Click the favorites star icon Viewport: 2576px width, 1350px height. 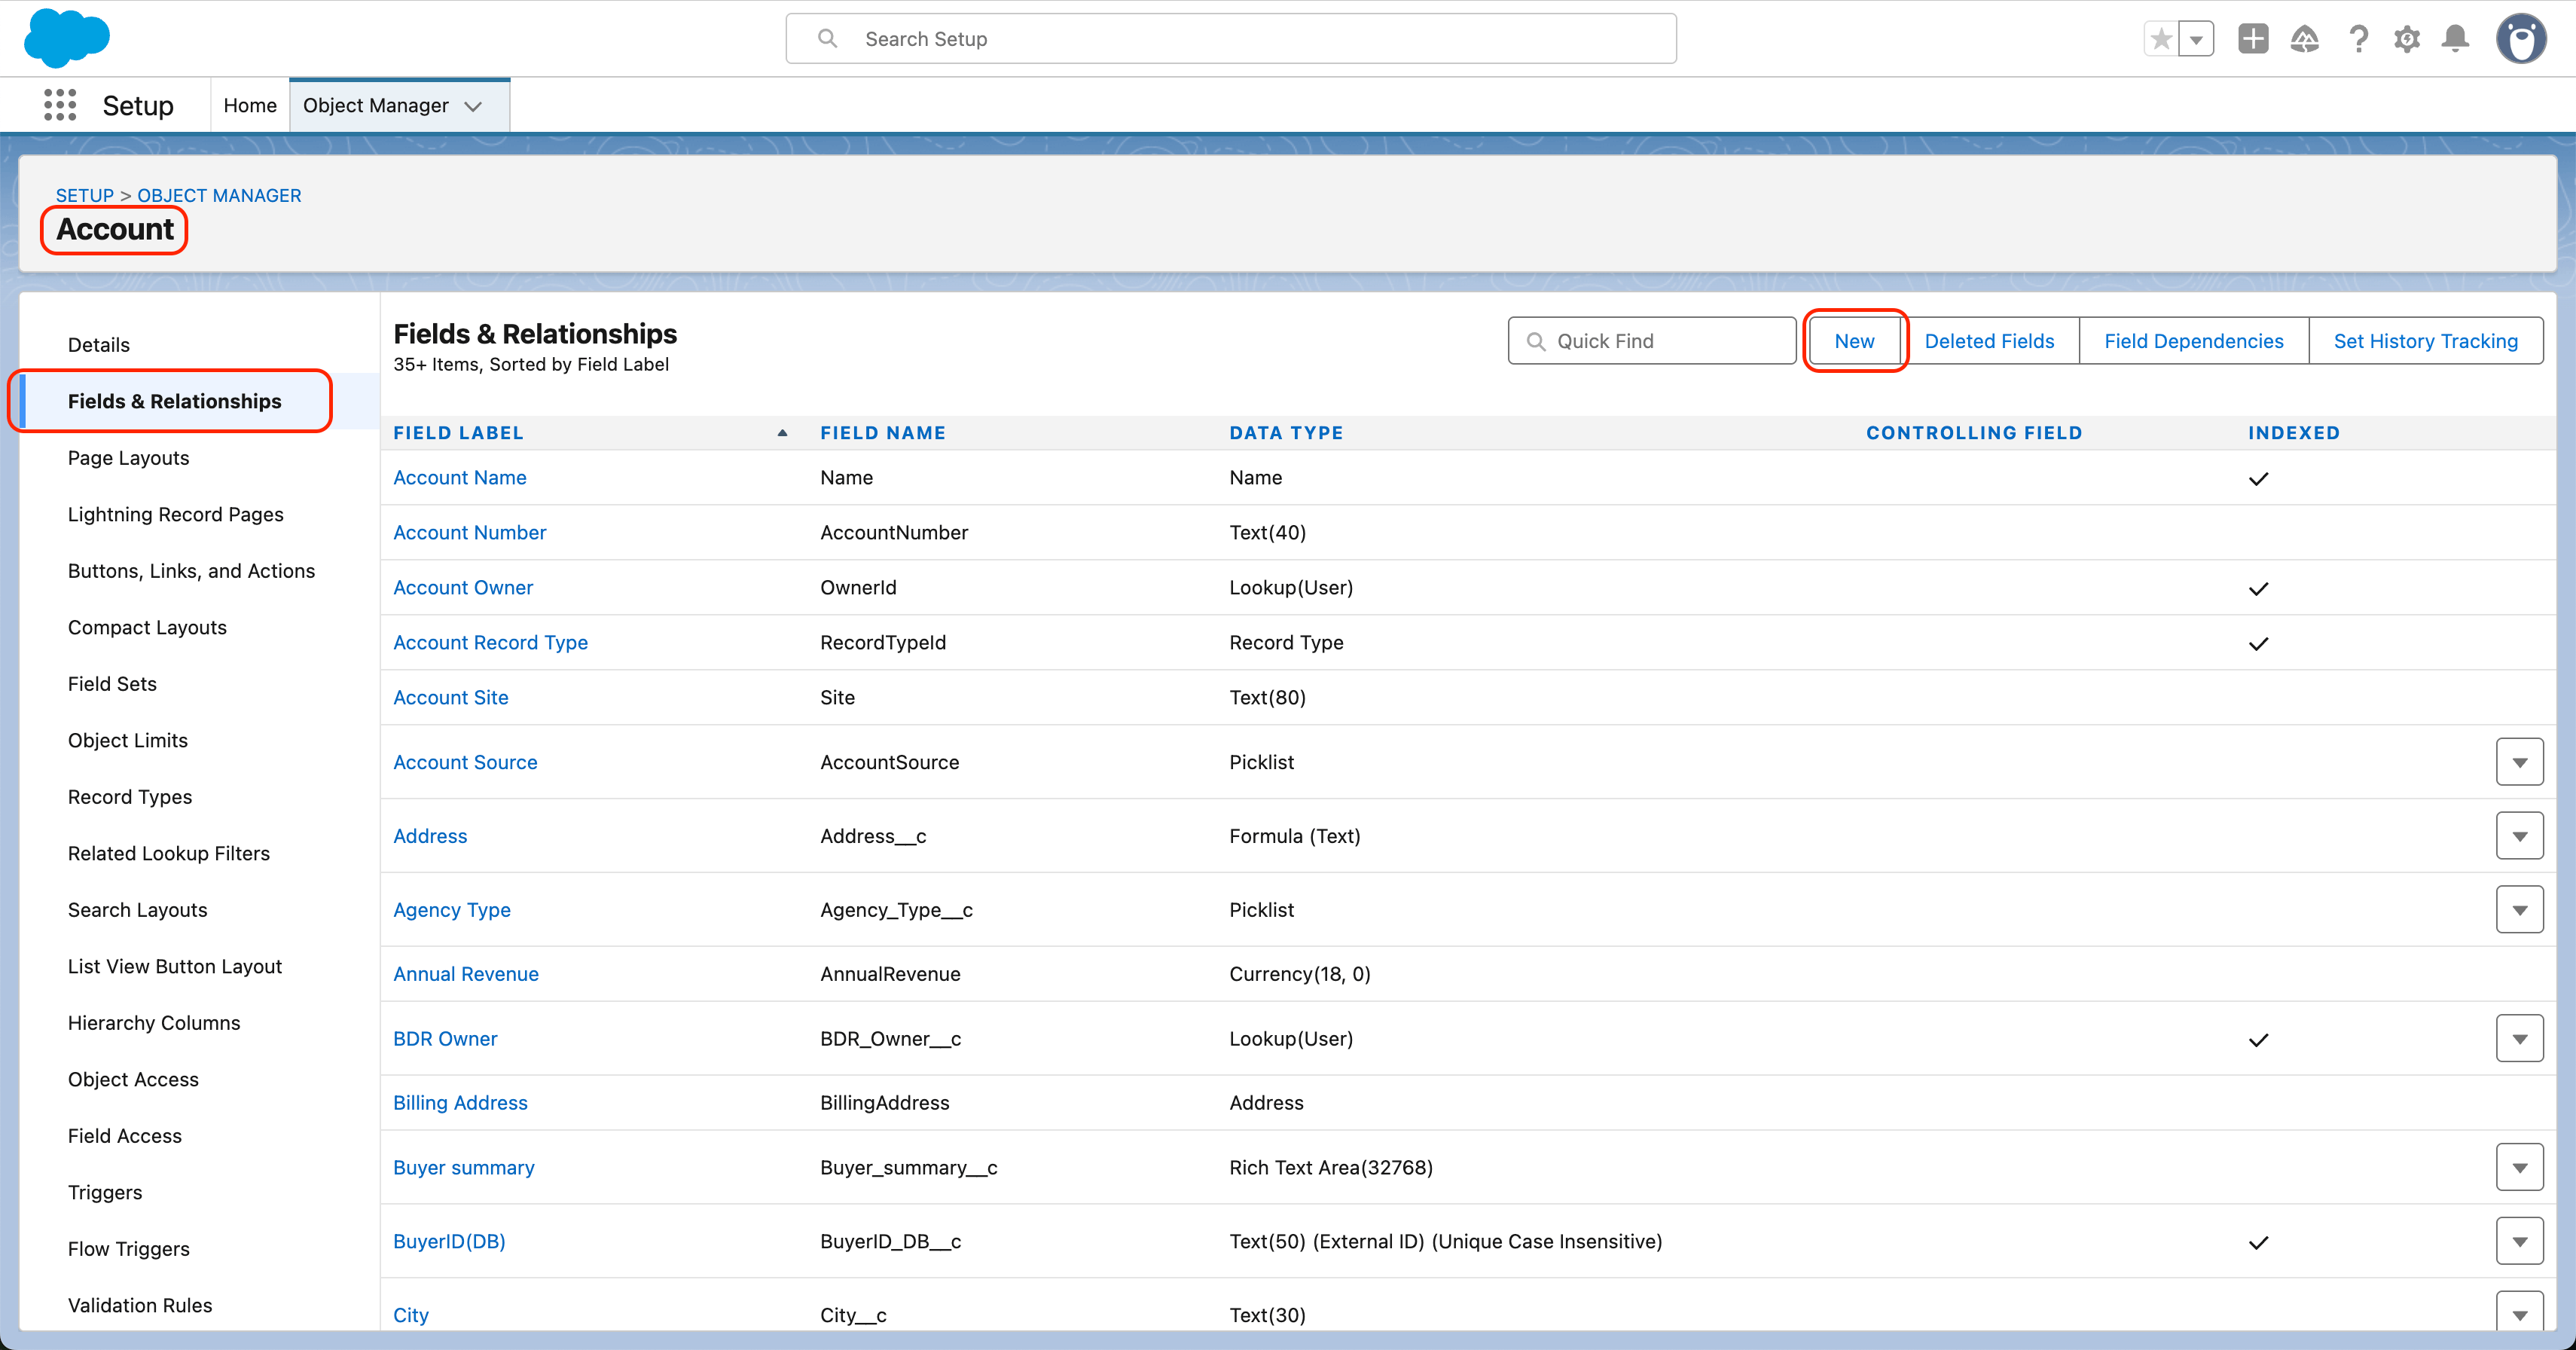[2161, 39]
